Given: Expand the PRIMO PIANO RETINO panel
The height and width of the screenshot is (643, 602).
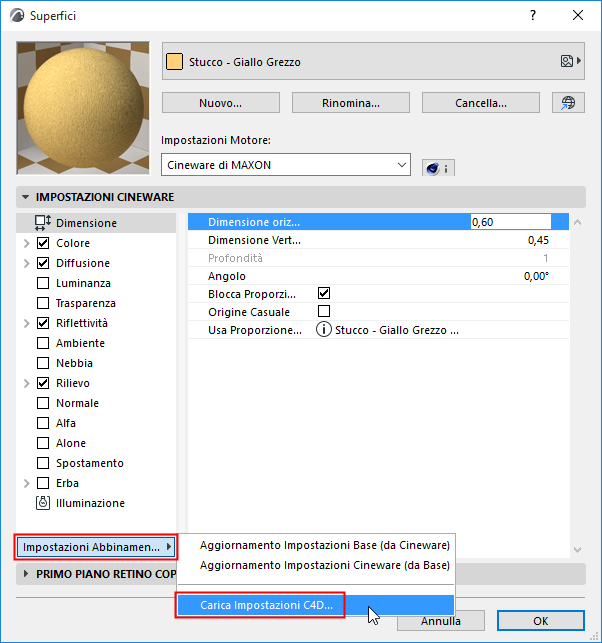Looking at the screenshot, I should [26, 574].
